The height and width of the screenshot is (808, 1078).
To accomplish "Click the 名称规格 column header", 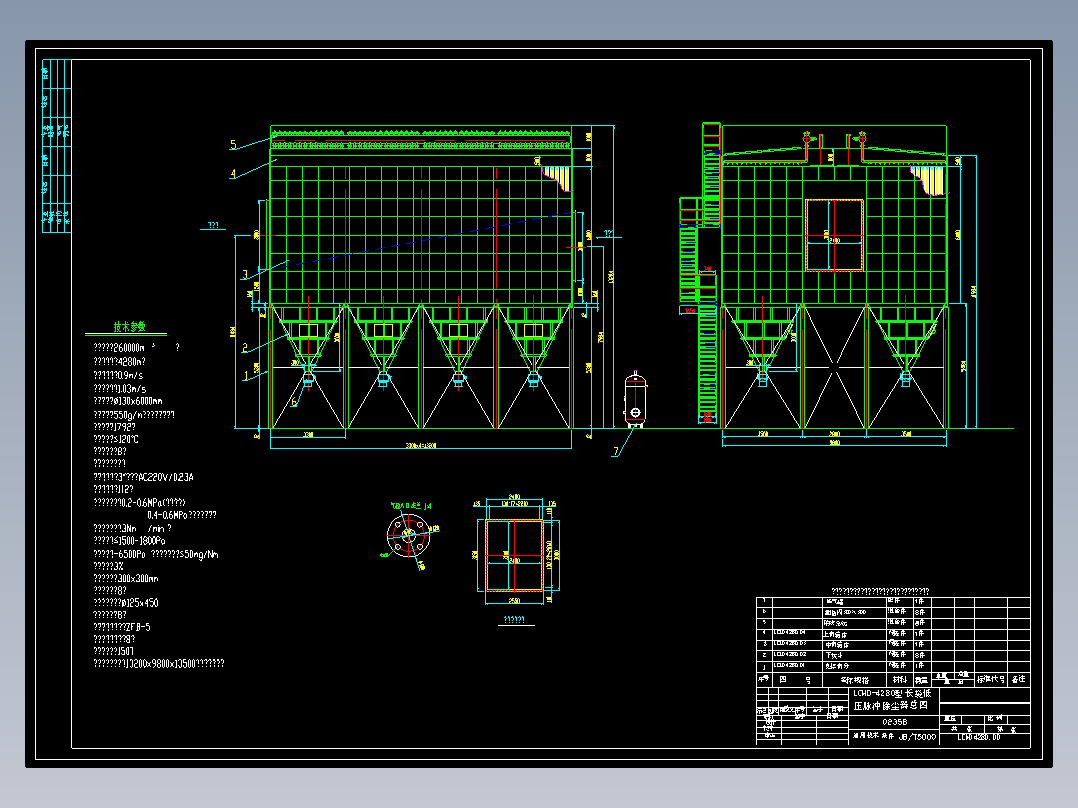I will [855, 679].
